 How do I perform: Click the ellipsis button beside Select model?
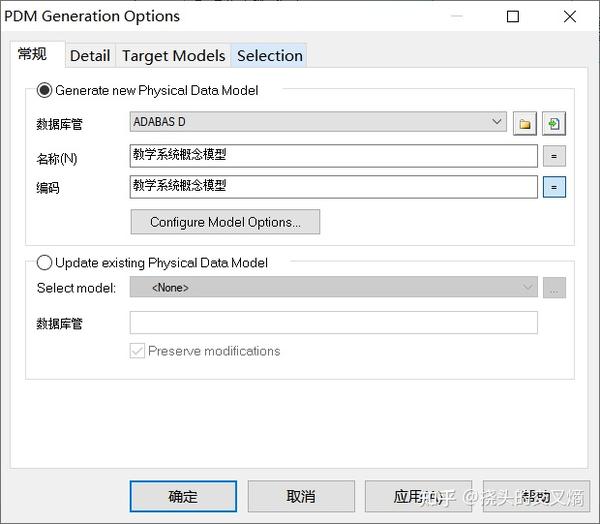click(x=554, y=288)
